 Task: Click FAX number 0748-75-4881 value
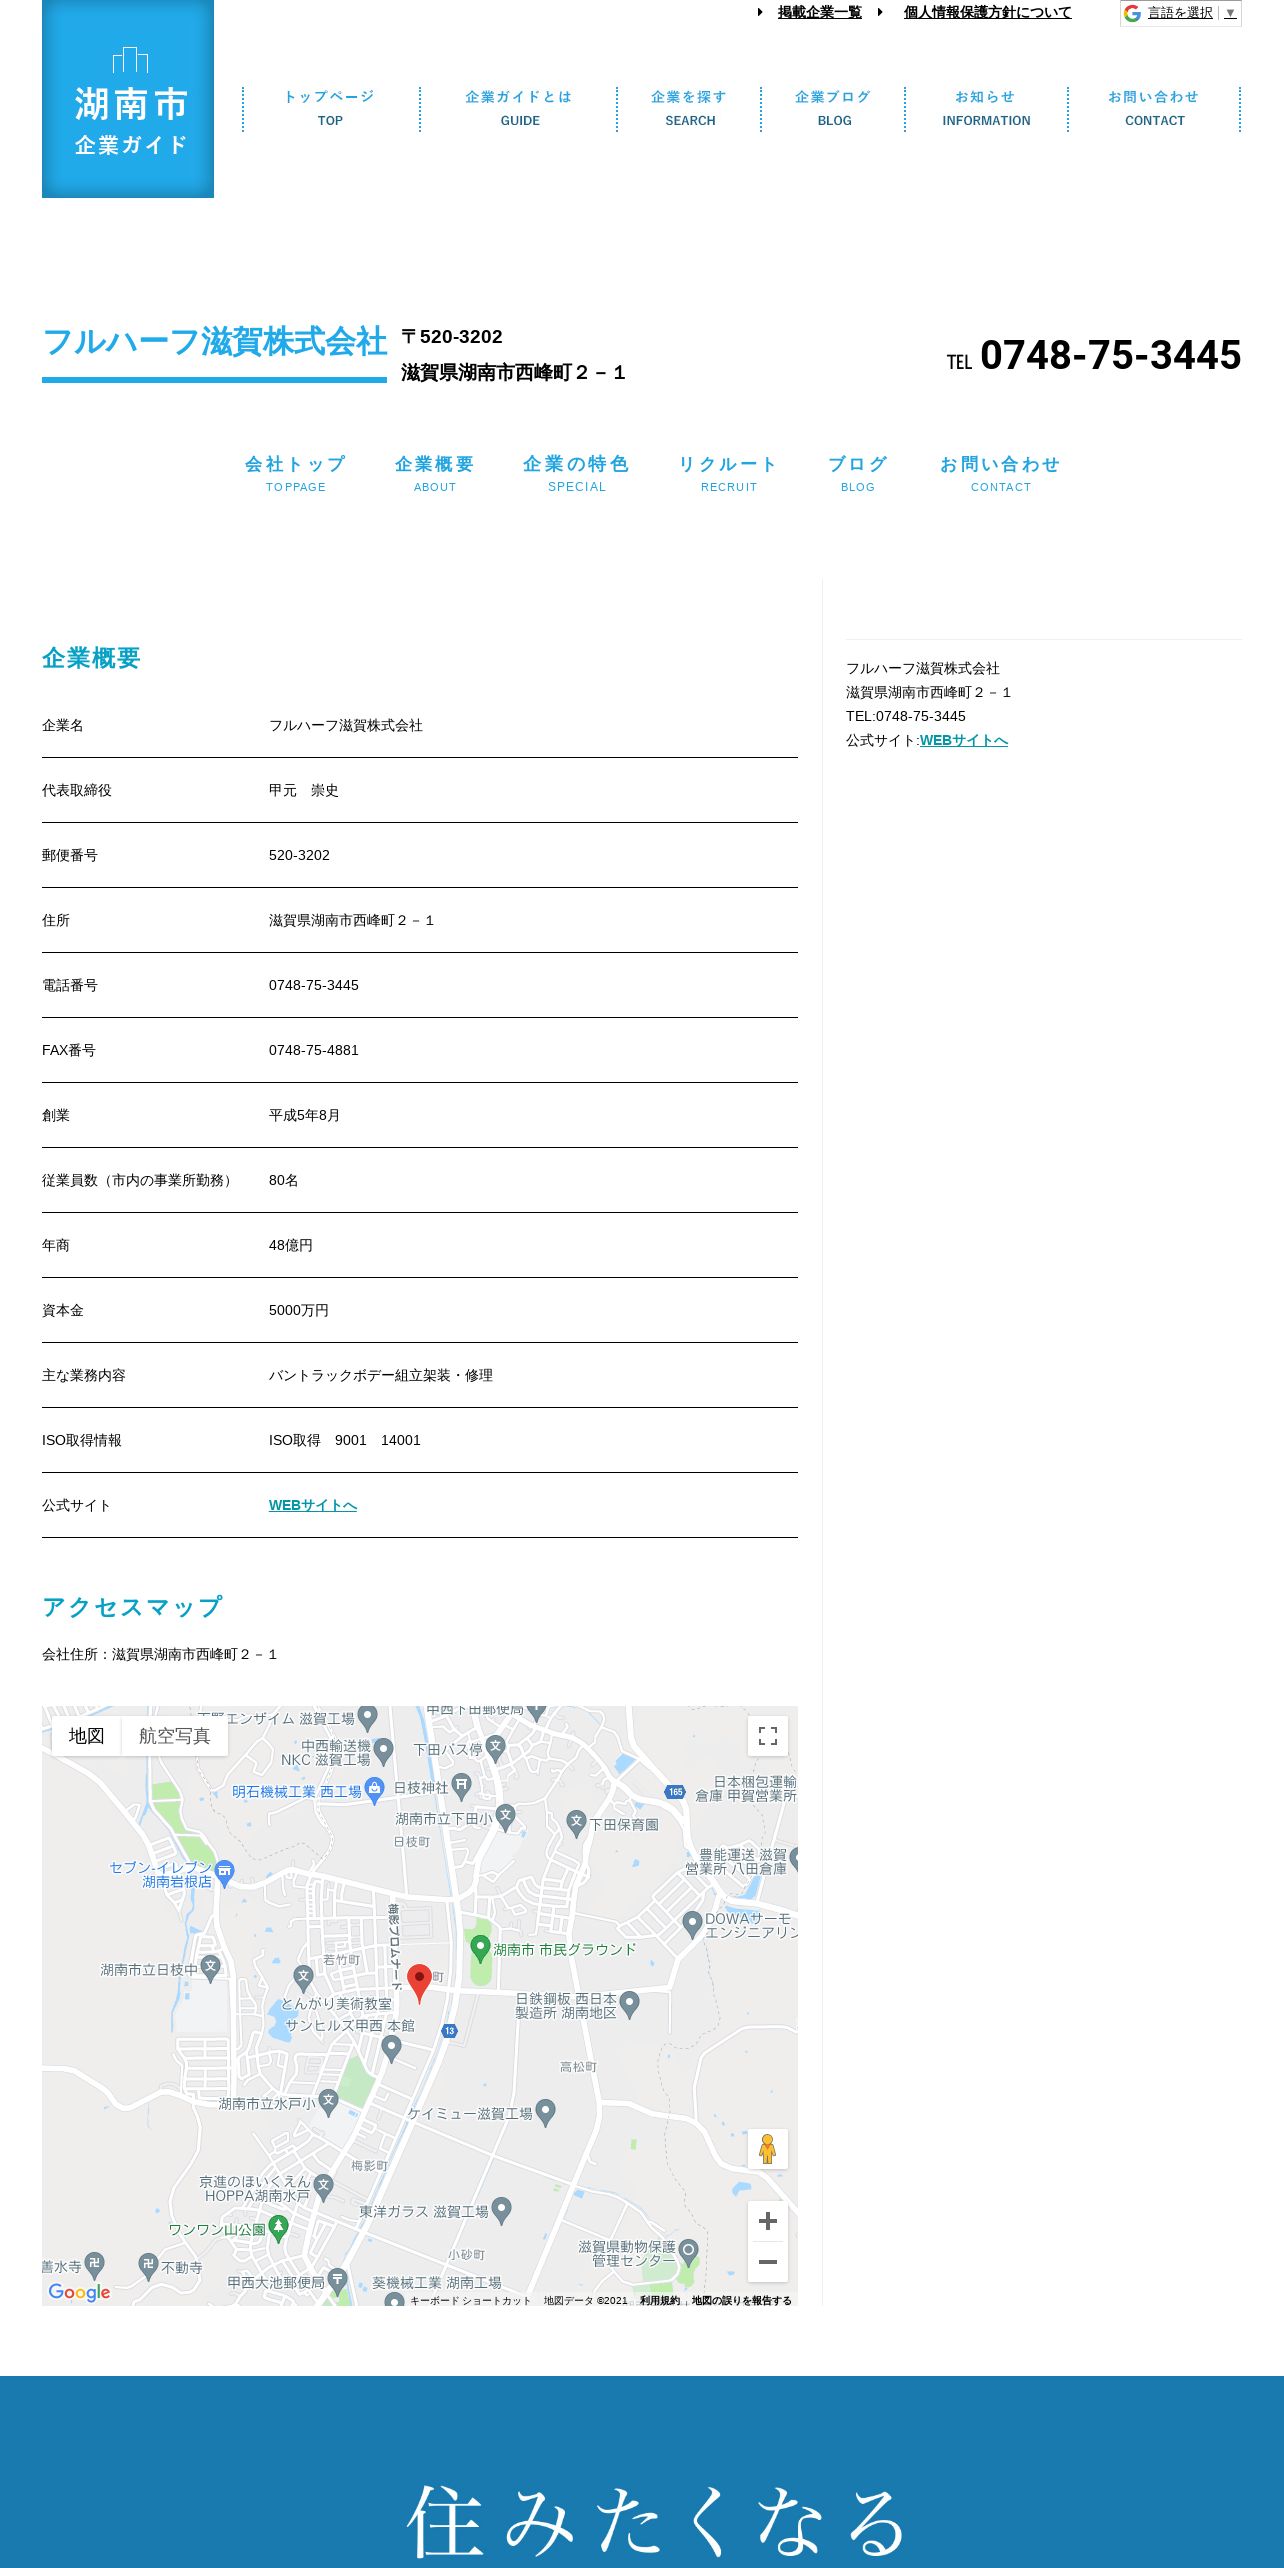click(314, 1051)
